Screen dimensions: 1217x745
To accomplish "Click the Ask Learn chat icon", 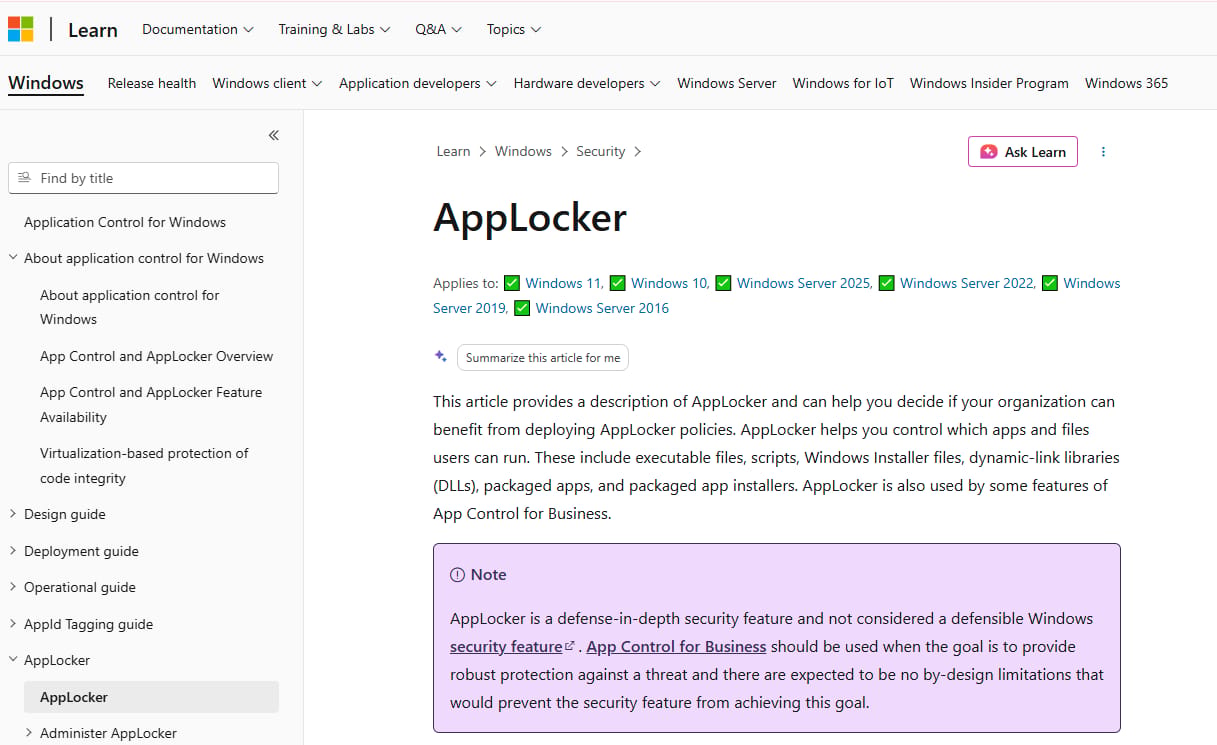I will point(988,152).
